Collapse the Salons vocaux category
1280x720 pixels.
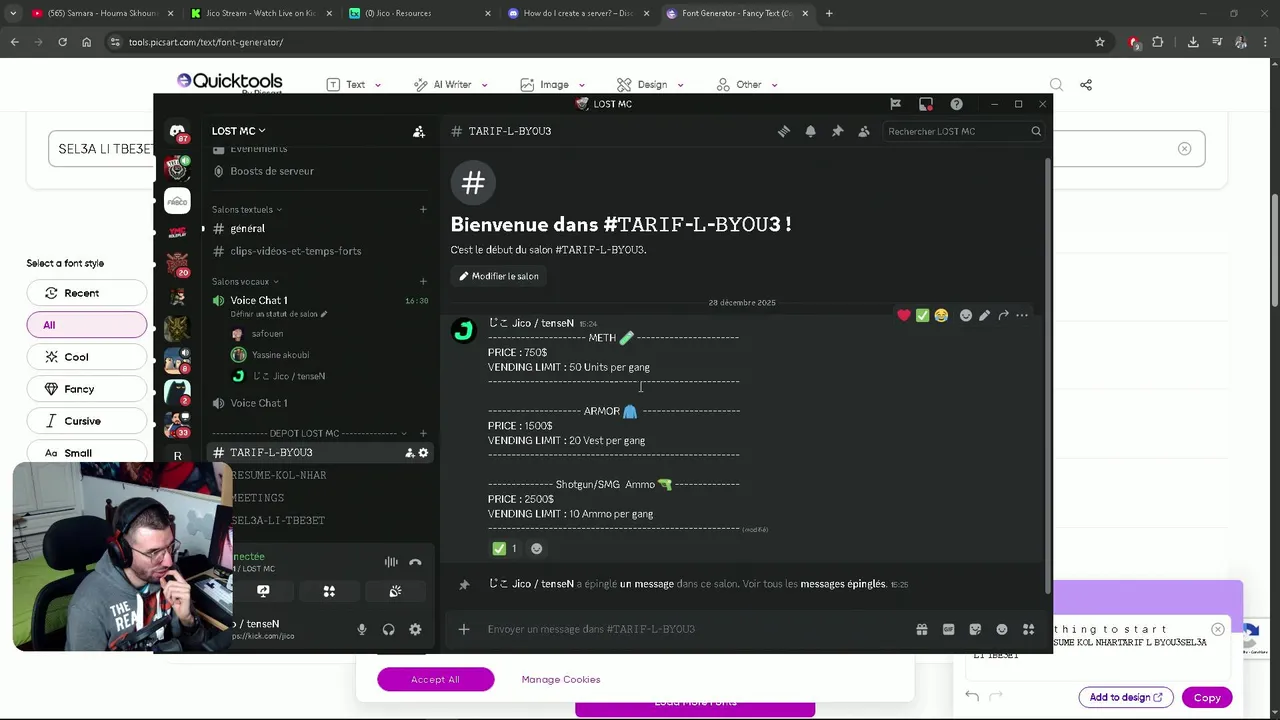tap(245, 282)
